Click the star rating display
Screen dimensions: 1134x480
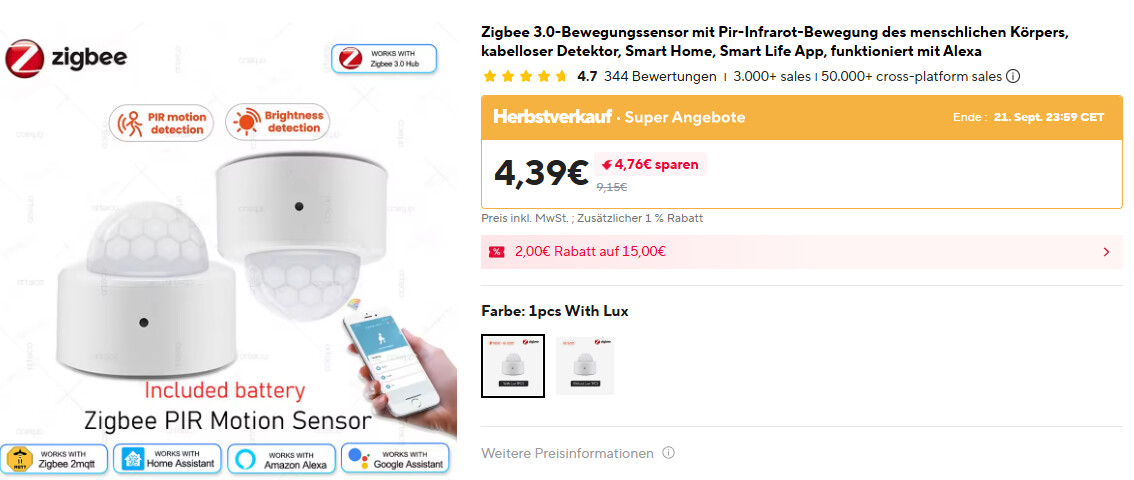click(x=525, y=77)
